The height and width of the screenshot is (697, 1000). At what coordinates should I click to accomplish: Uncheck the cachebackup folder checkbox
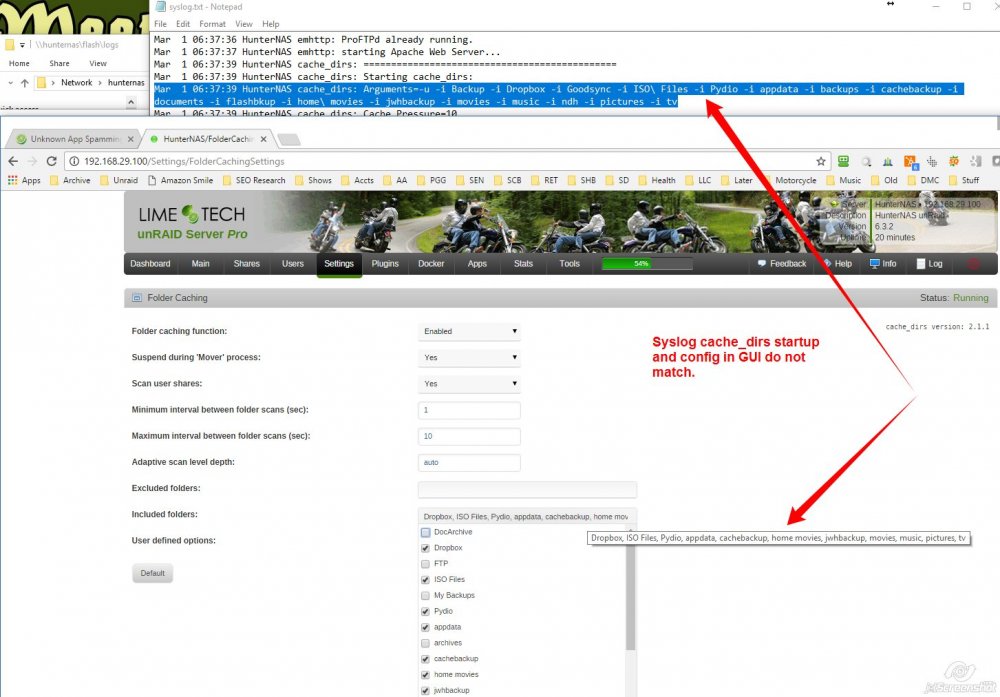point(425,659)
